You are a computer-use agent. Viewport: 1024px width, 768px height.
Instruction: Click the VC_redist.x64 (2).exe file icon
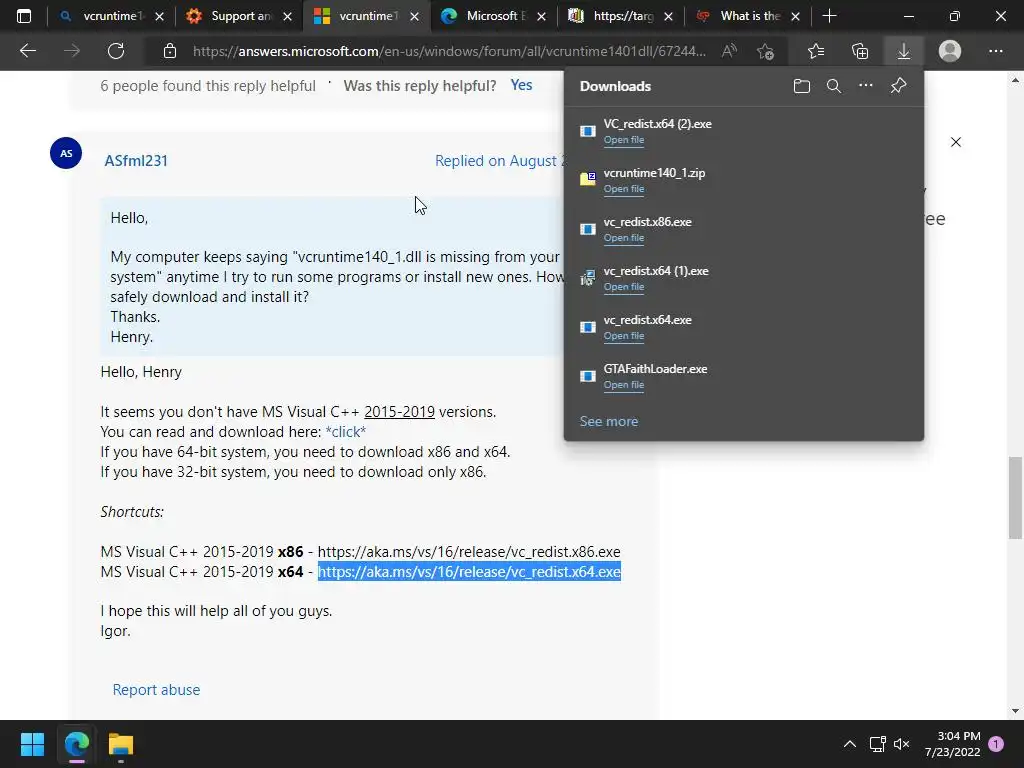click(588, 131)
